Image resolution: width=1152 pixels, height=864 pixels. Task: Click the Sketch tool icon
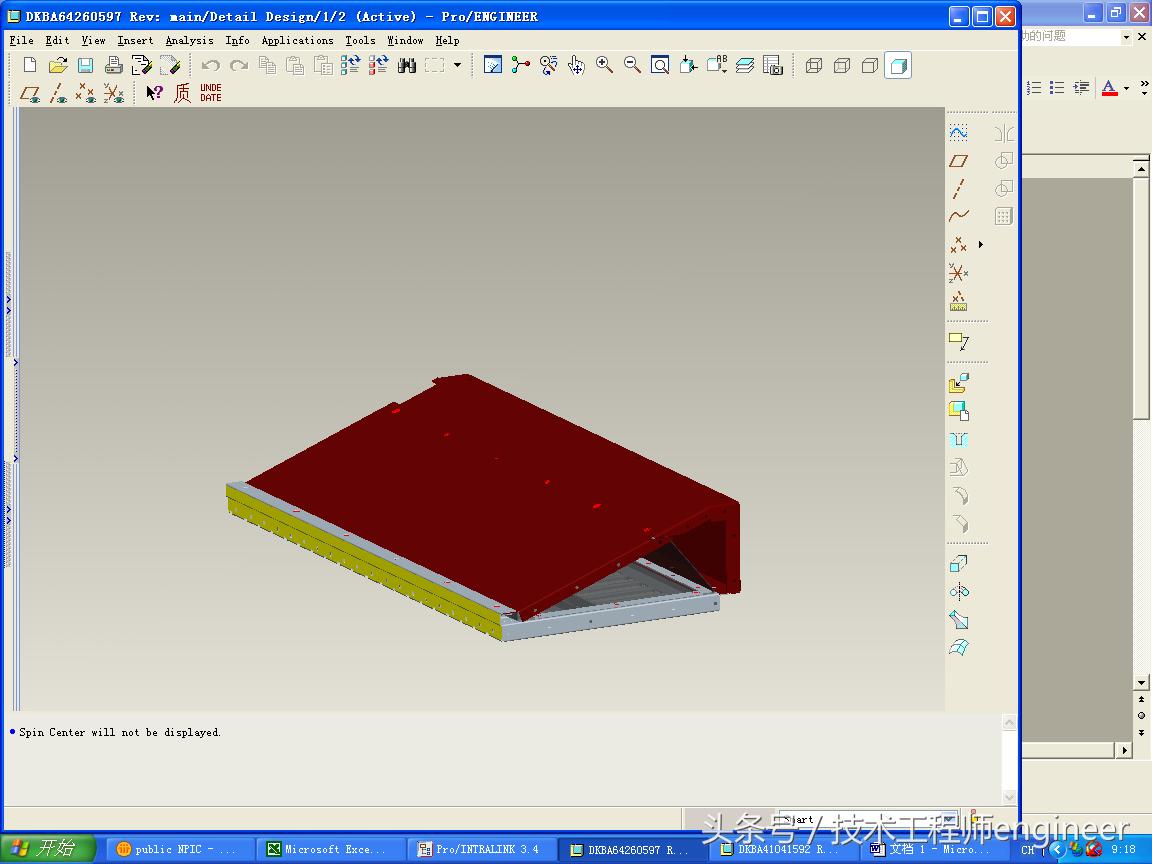959,132
